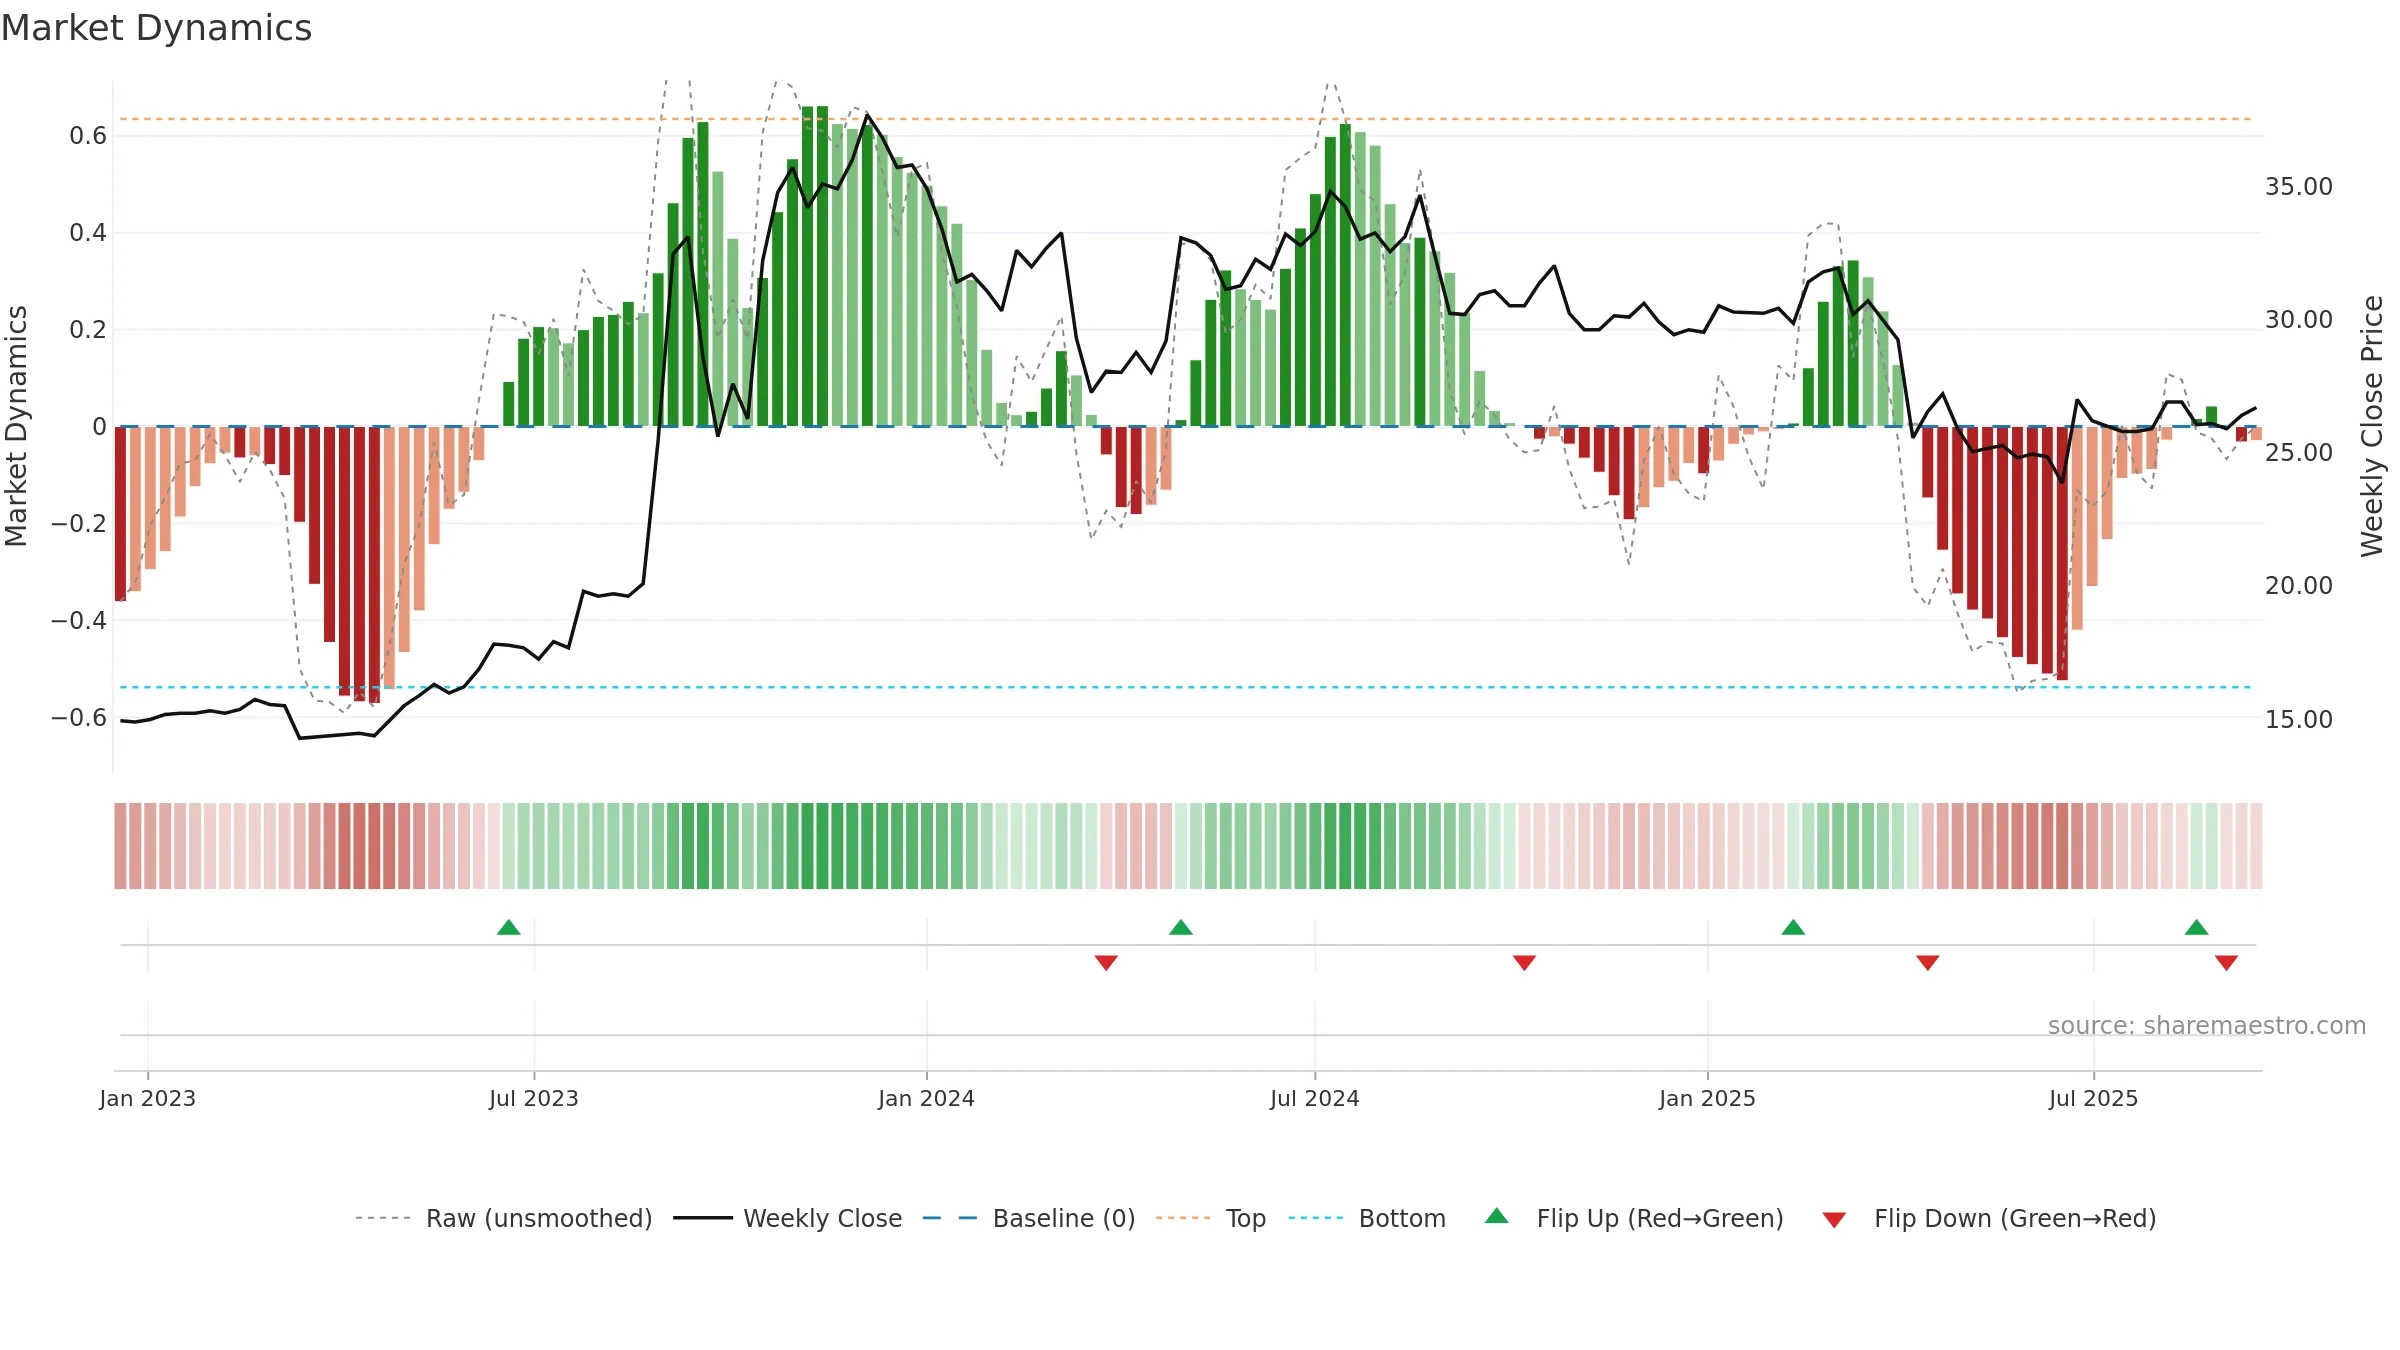The height and width of the screenshot is (1350, 2400).
Task: Click the red Flip Down triangle in legend
Action: tap(1834, 1220)
